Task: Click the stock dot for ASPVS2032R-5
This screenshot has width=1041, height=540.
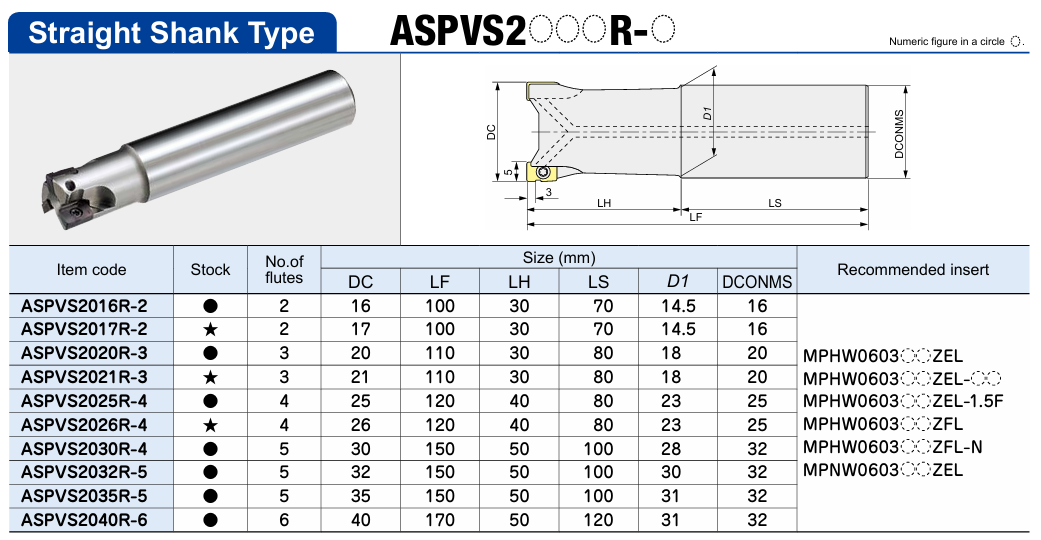Action: point(210,472)
